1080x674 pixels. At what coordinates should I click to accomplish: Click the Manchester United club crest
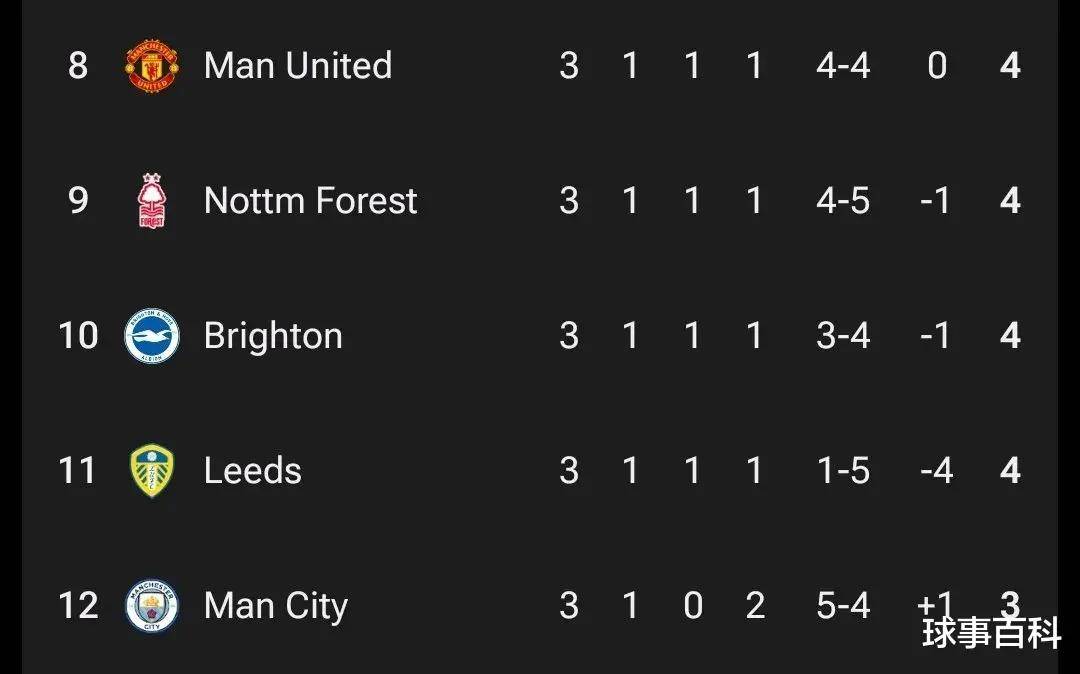tap(152, 66)
